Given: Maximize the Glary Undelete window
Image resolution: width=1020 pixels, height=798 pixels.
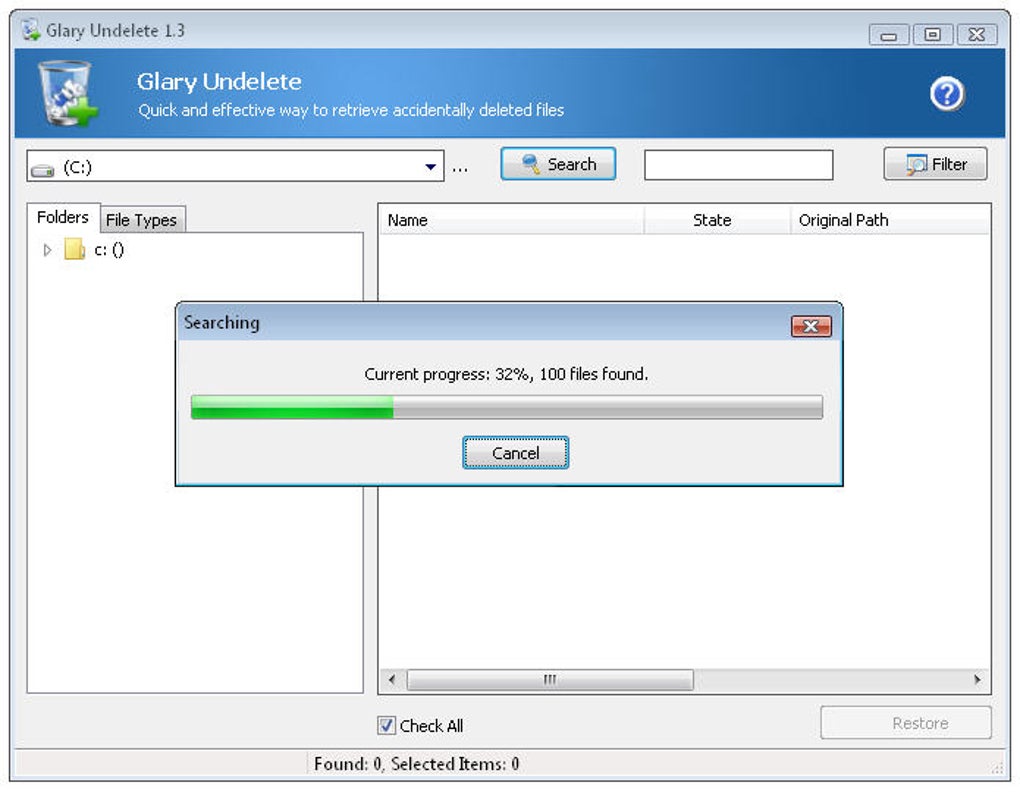Looking at the screenshot, I should [932, 34].
